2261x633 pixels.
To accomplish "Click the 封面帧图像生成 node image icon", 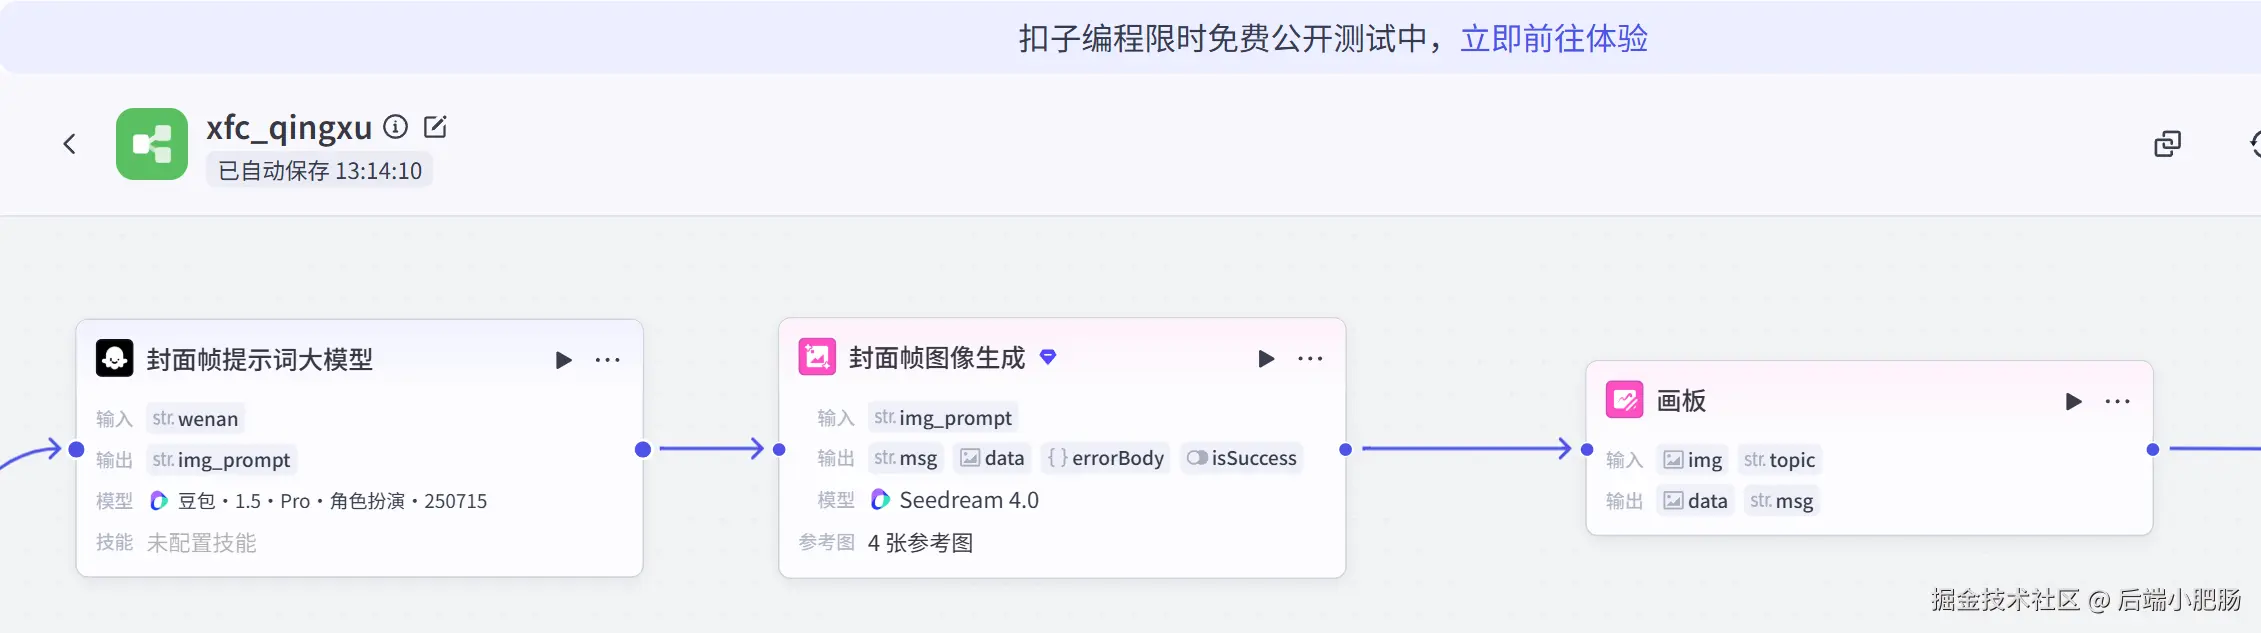I will (x=817, y=357).
